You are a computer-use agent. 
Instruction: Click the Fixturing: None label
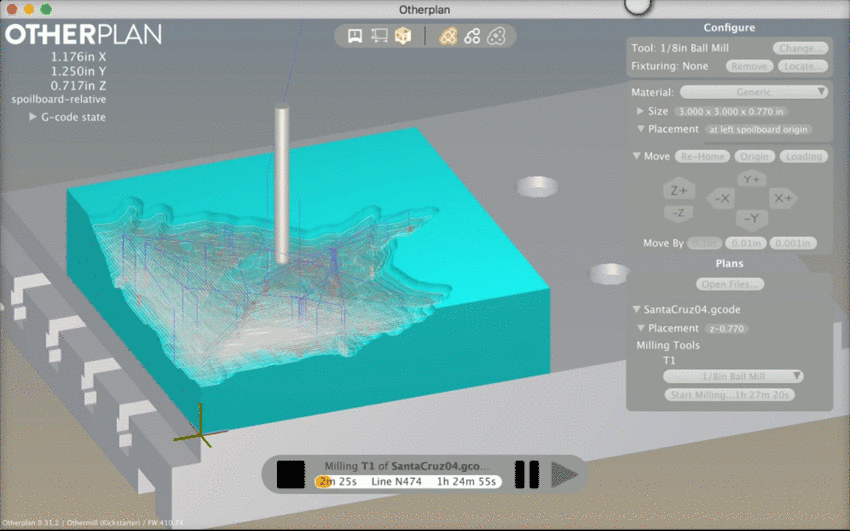tap(669, 66)
